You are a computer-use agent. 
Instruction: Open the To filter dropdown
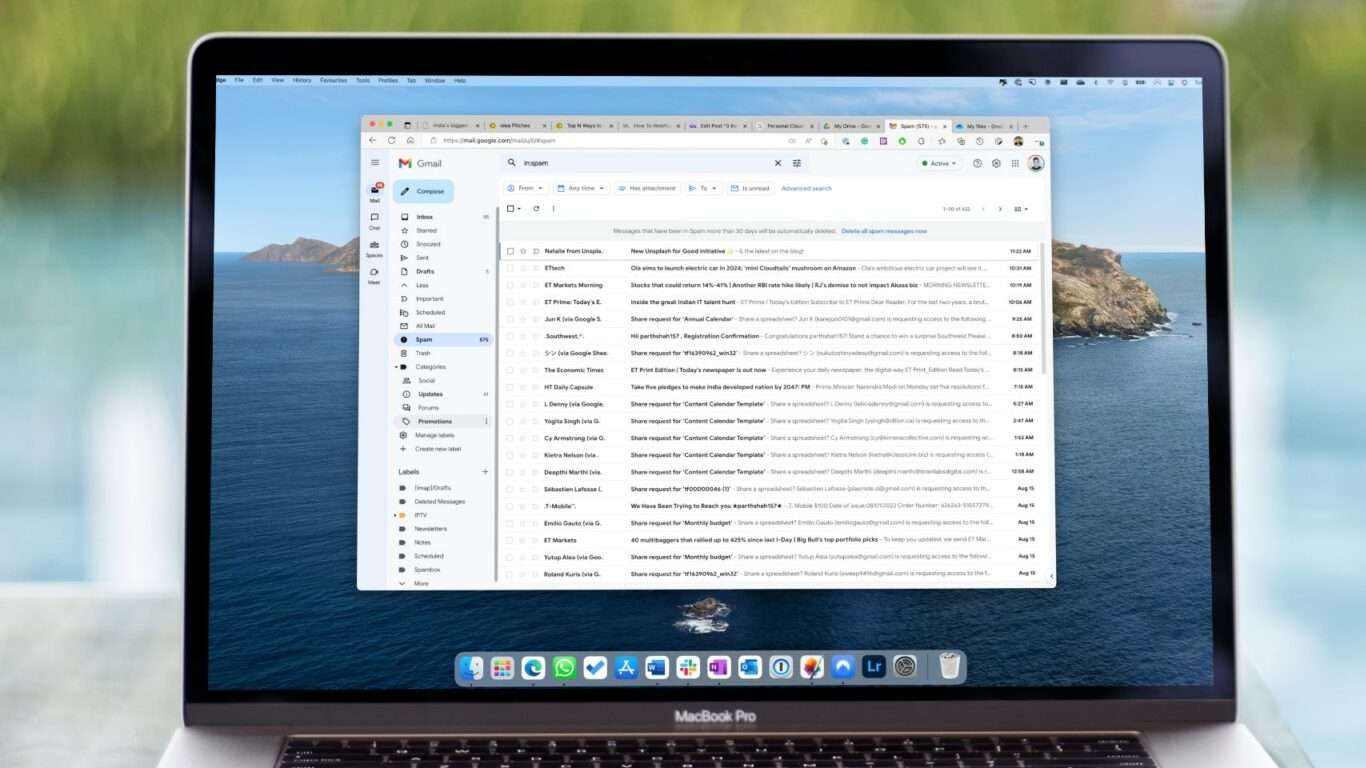click(x=704, y=188)
